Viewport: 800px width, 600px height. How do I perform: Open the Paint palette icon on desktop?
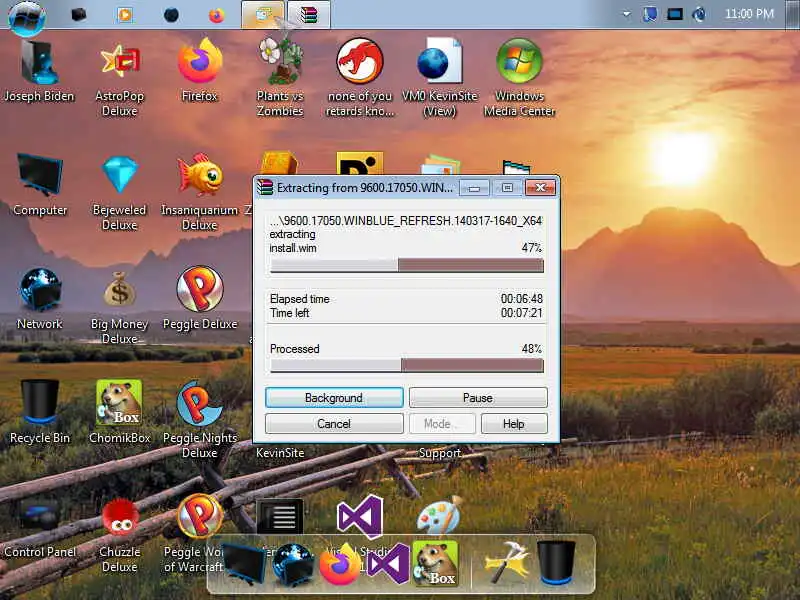click(439, 516)
